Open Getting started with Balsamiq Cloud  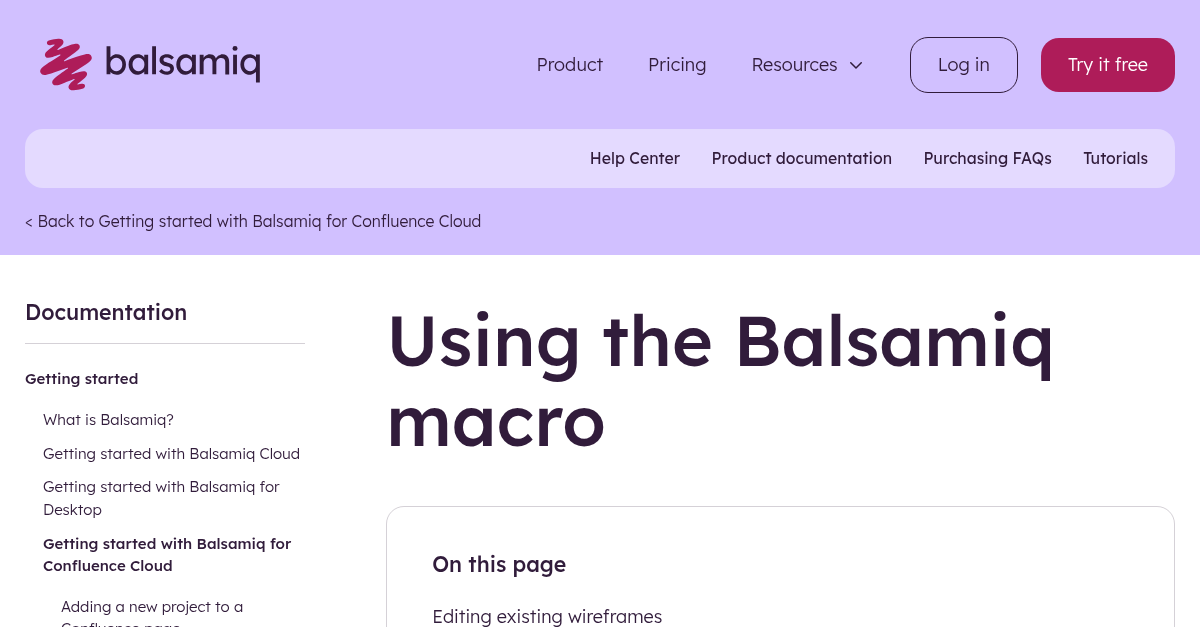[171, 453]
